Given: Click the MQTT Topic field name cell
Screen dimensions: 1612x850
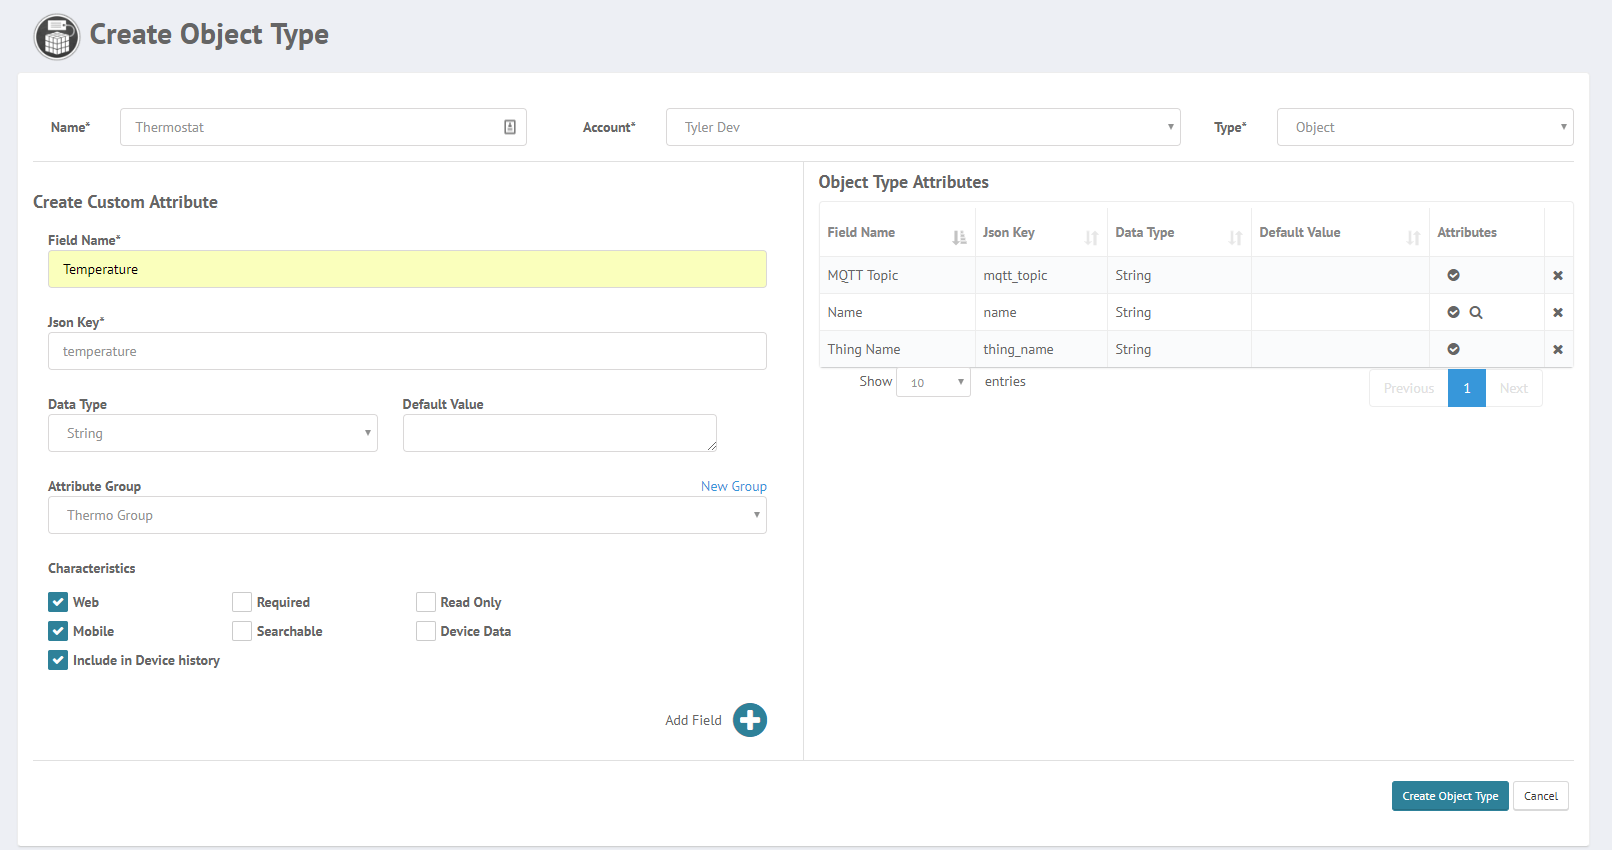Looking at the screenshot, I should coord(897,275).
